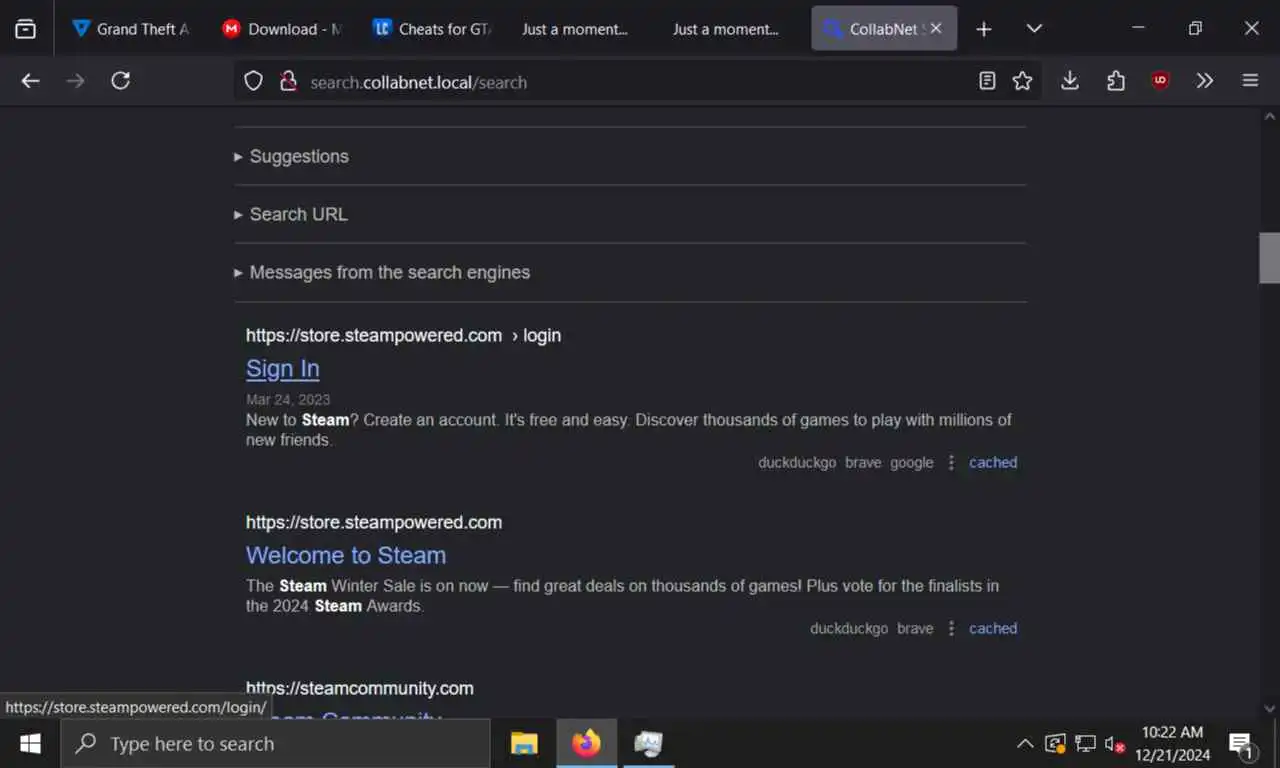Click the muted volume tray icon

point(1114,744)
